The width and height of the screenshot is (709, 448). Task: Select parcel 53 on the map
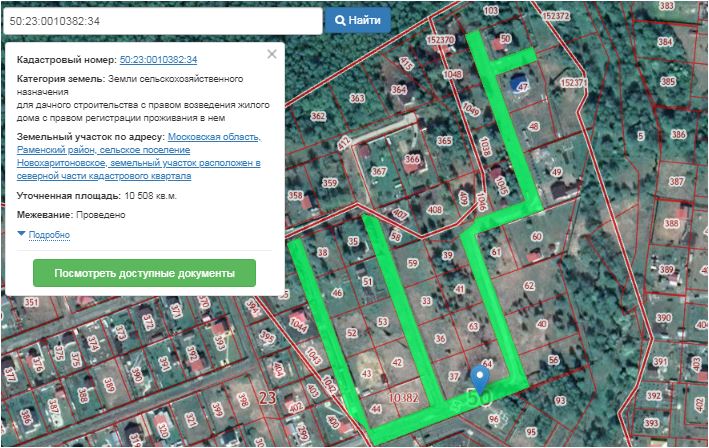click(383, 321)
